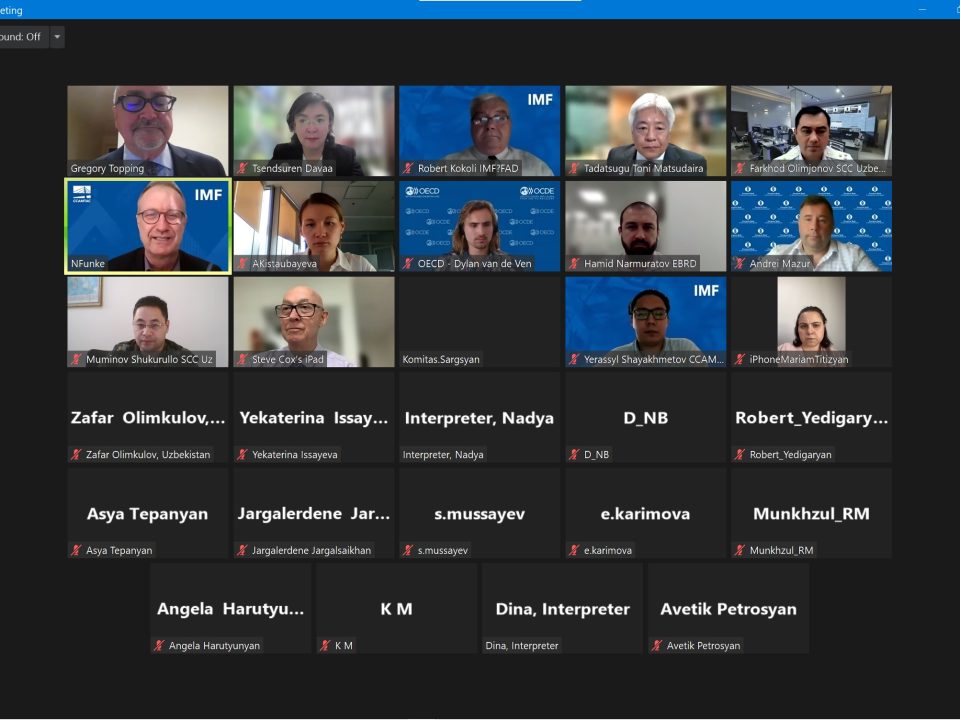The height and width of the screenshot is (720, 960).
Task: Select the blank Komitas.Sargsyan tile
Action: pos(480,321)
